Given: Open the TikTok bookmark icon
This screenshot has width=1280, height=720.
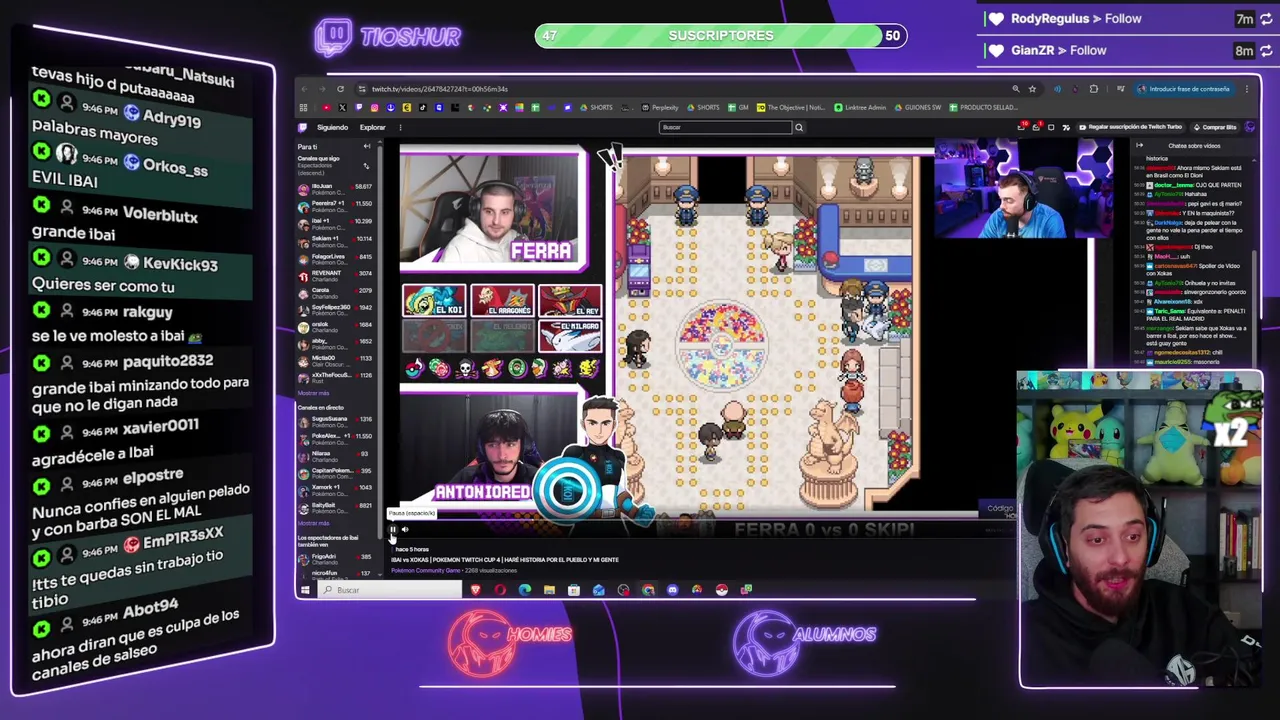Looking at the screenshot, I should point(423,107).
